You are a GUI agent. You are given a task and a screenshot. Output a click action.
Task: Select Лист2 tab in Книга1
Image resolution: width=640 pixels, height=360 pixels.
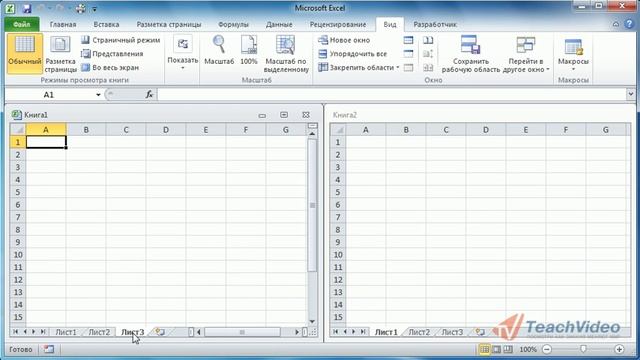point(99,332)
